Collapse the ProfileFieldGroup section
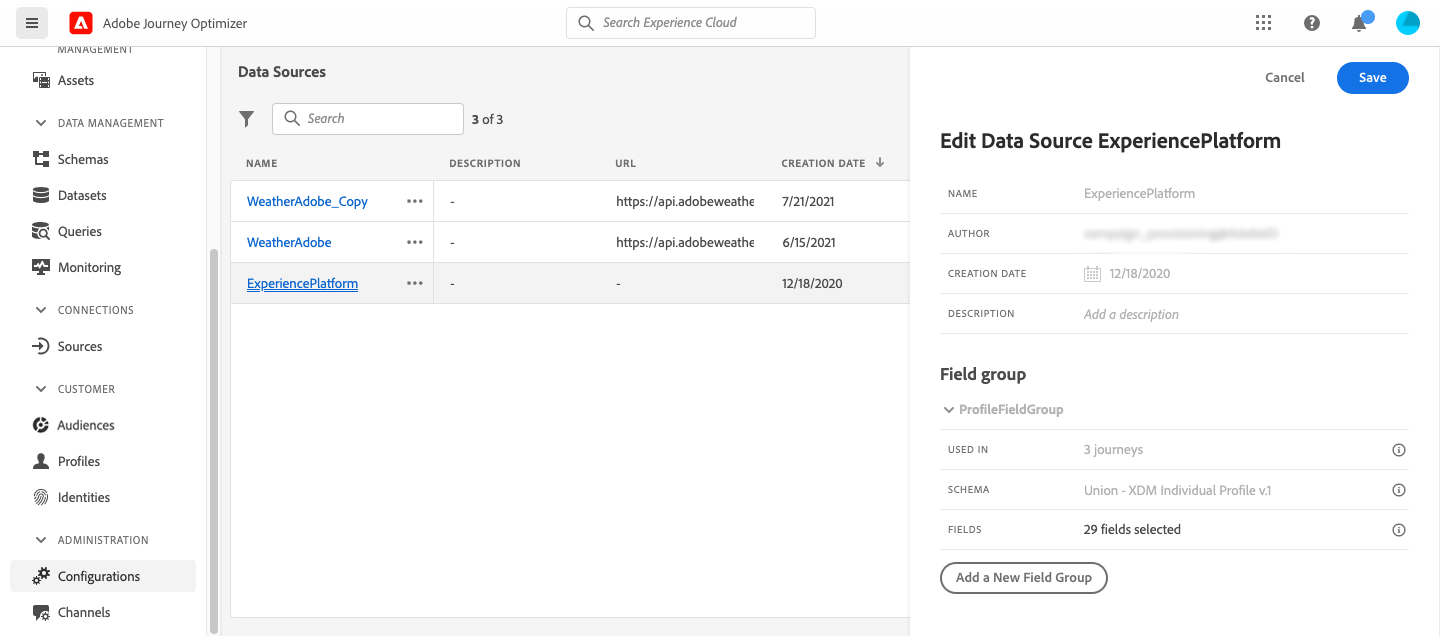 click(948, 410)
